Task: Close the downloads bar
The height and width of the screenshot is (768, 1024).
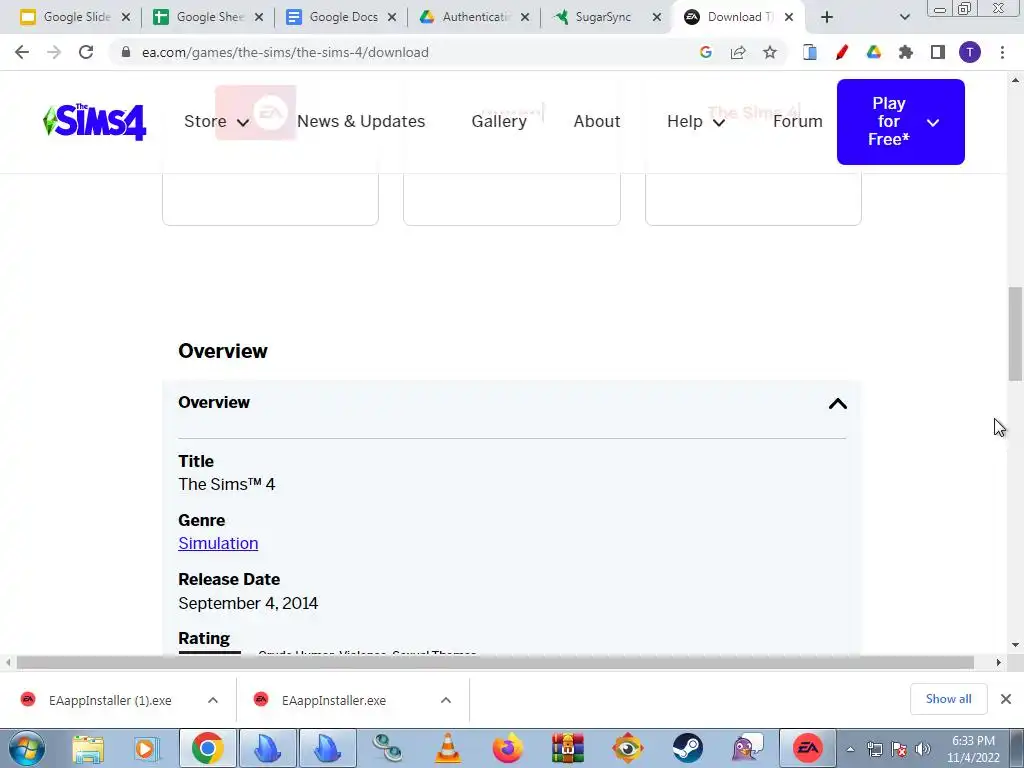Action: [x=1006, y=699]
